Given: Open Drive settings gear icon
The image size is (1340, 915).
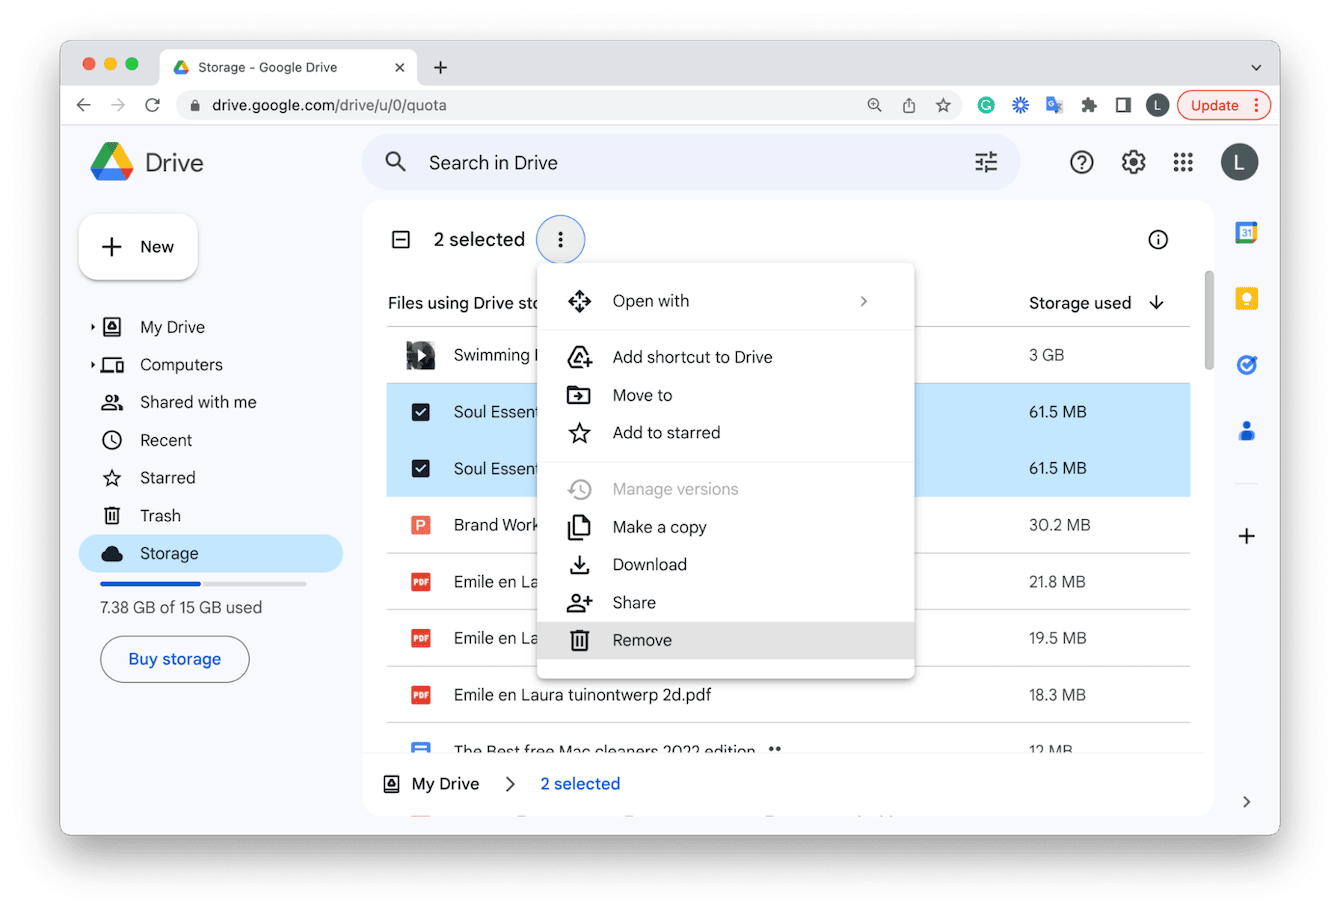Looking at the screenshot, I should (x=1133, y=162).
